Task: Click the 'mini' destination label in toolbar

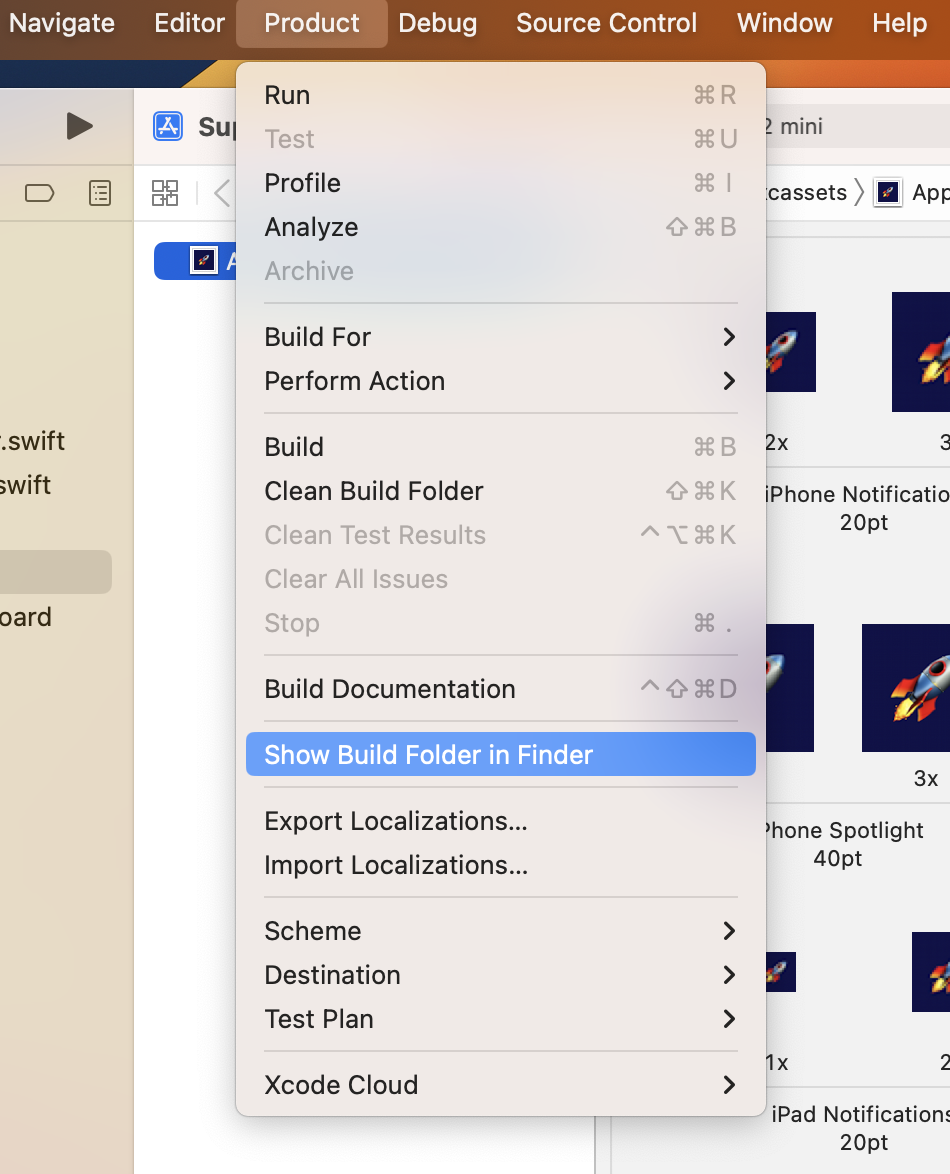Action: point(801,127)
